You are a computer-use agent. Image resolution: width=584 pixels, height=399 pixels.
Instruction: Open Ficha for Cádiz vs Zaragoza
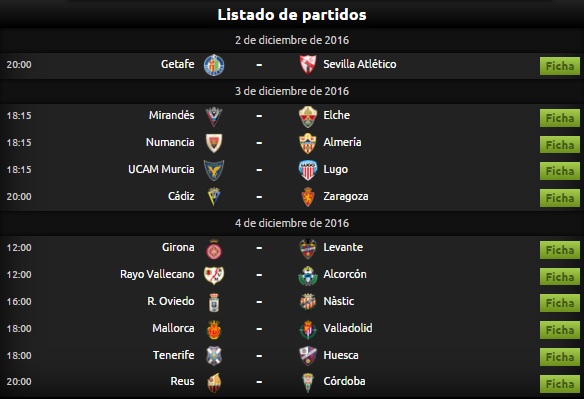click(560, 198)
